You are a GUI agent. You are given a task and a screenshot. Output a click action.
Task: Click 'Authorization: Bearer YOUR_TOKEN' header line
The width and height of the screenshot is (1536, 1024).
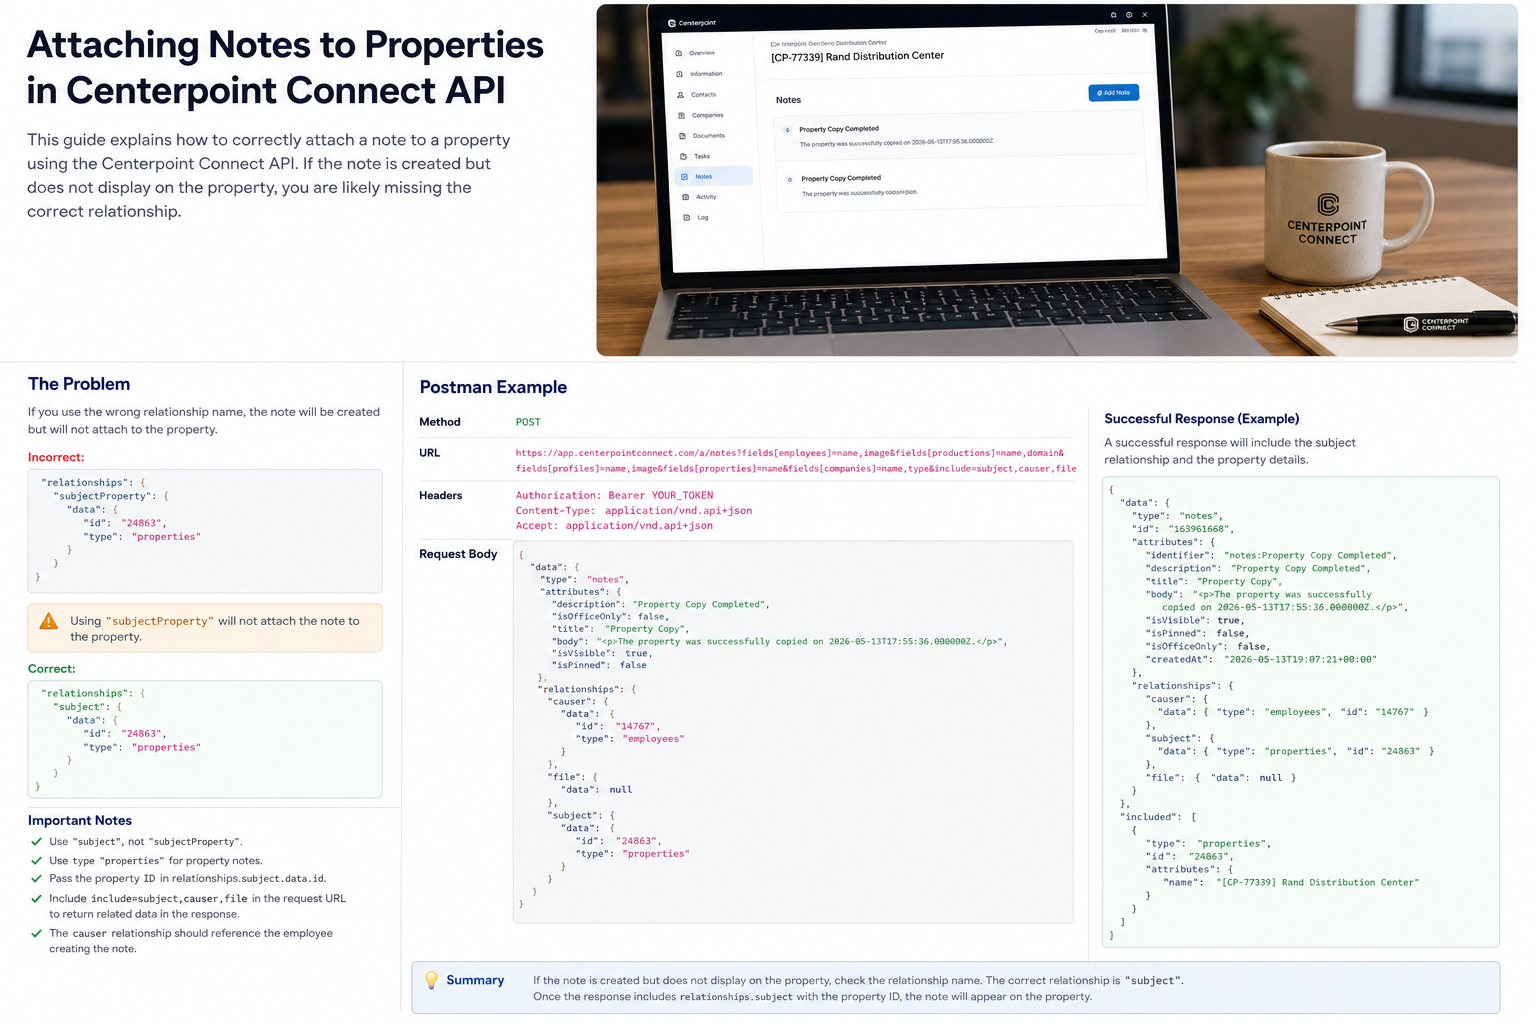pyautogui.click(x=614, y=495)
